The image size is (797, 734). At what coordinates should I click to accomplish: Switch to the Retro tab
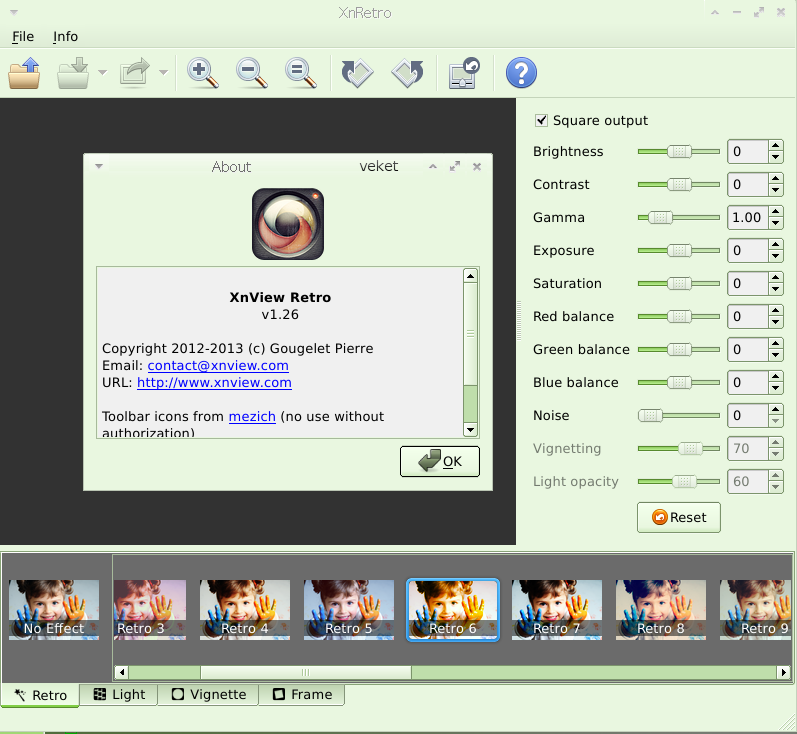point(40,695)
